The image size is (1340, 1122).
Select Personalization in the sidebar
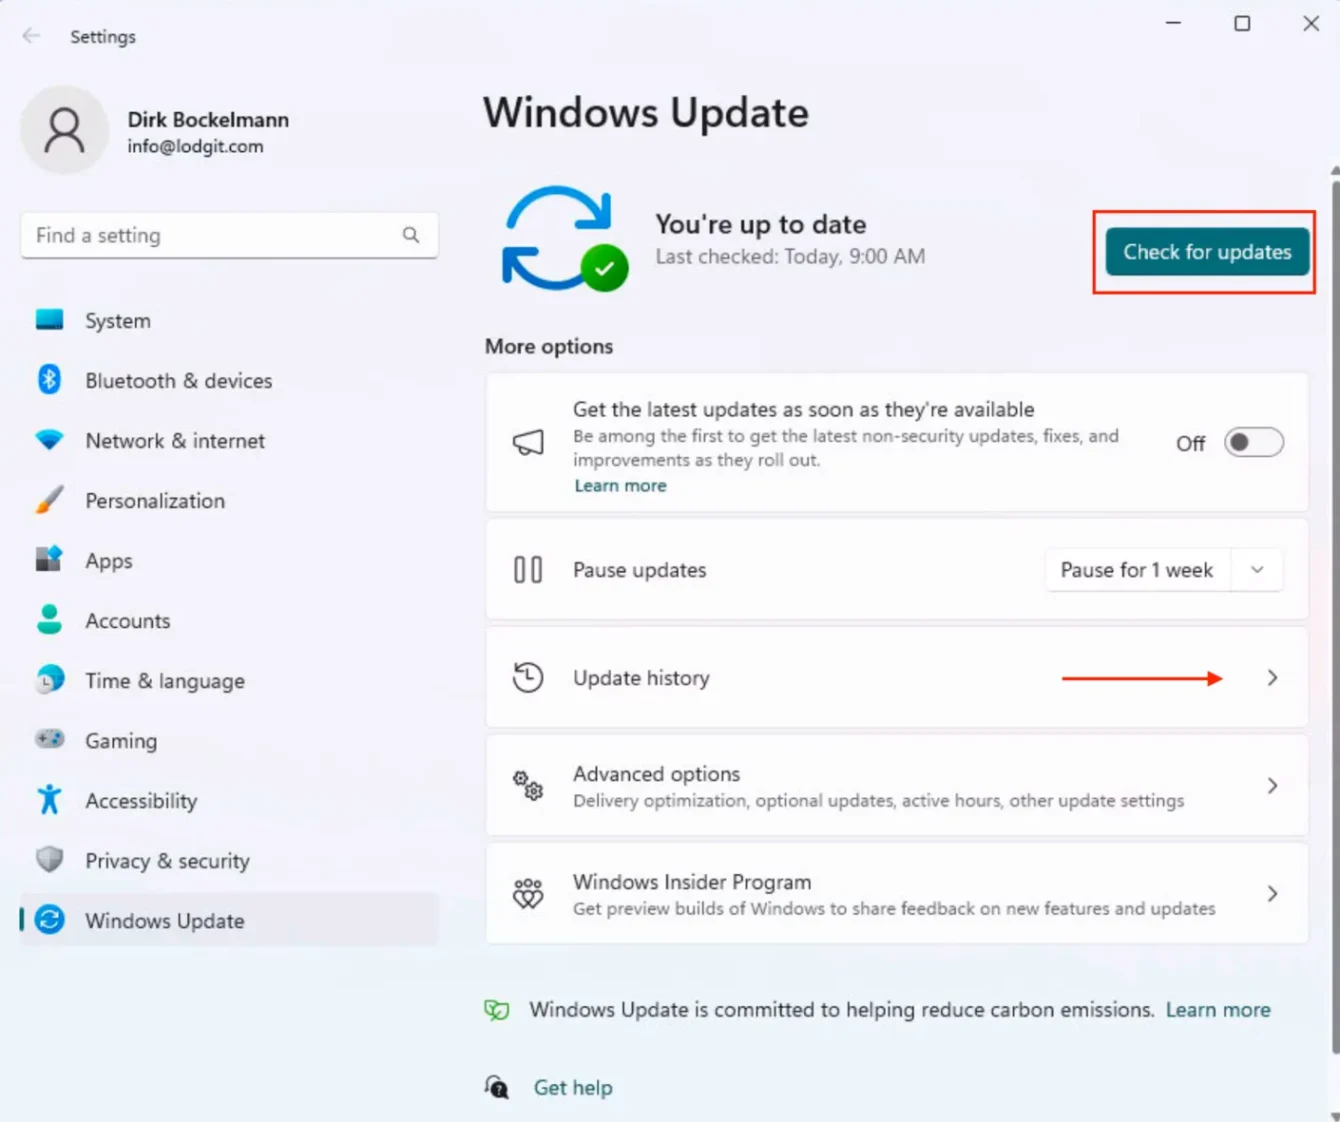pyautogui.click(x=229, y=500)
